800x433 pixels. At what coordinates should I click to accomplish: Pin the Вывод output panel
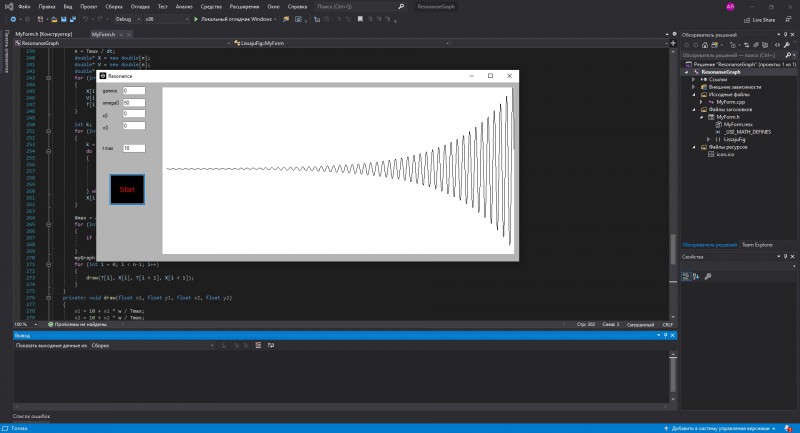[x=665, y=335]
